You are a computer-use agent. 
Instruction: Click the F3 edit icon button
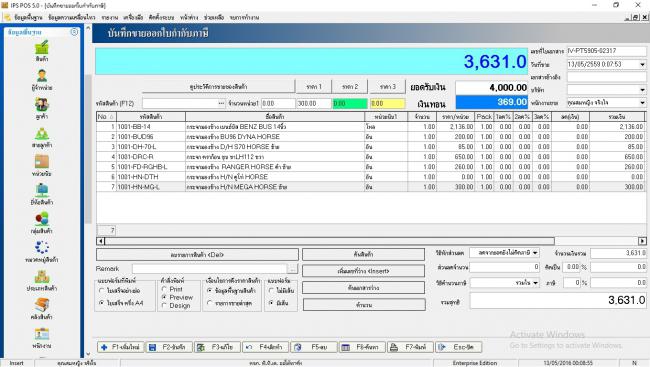[x=201, y=347]
